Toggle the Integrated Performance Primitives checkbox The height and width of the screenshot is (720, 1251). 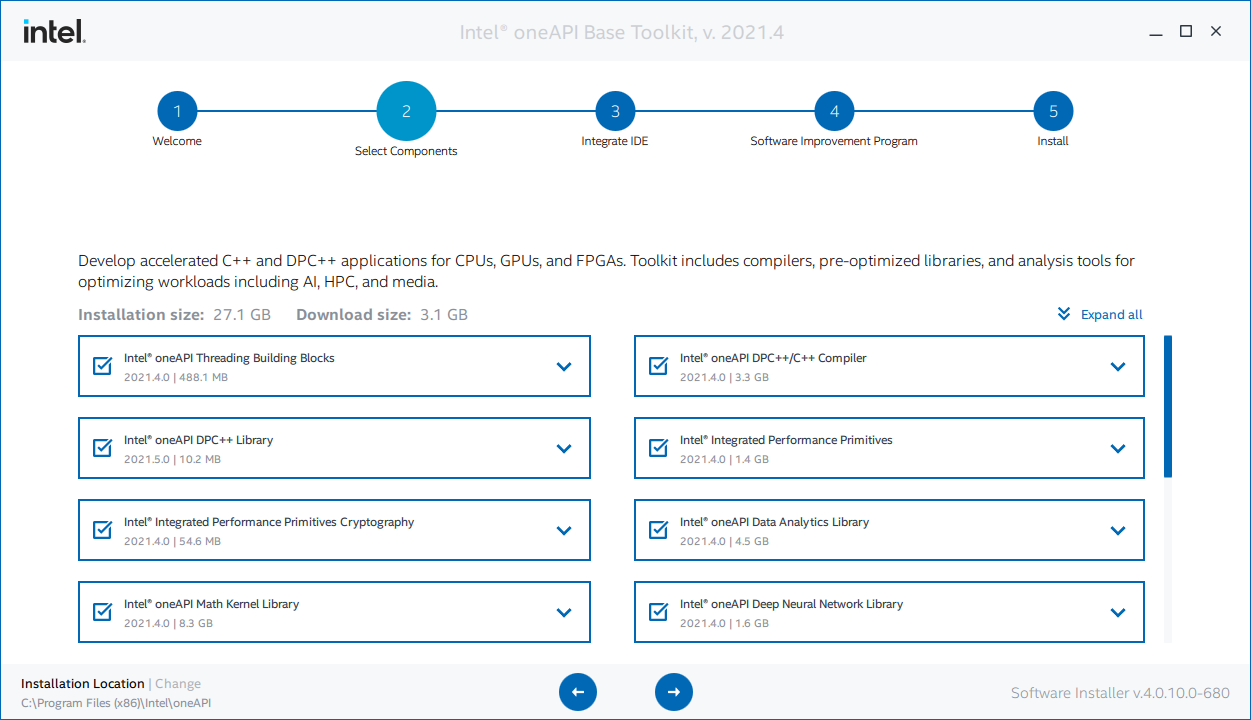tap(658, 448)
